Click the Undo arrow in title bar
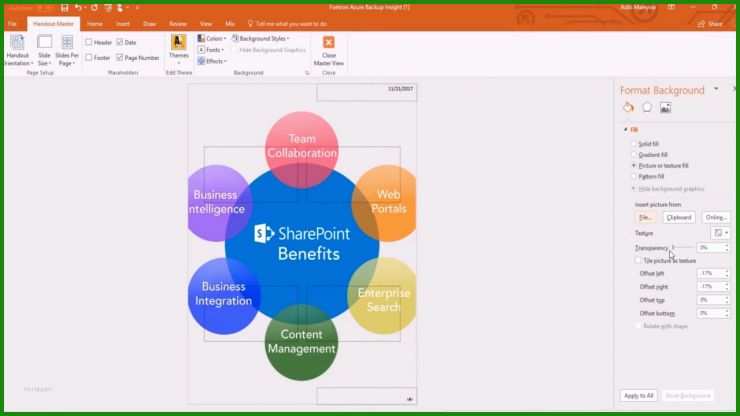740x416 pixels. 78,8
